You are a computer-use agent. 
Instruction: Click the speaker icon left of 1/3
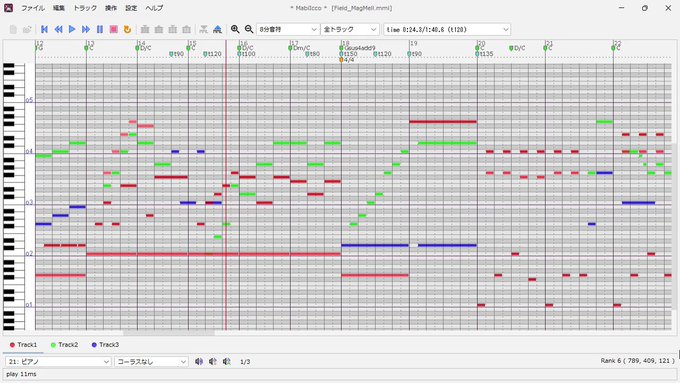click(226, 361)
